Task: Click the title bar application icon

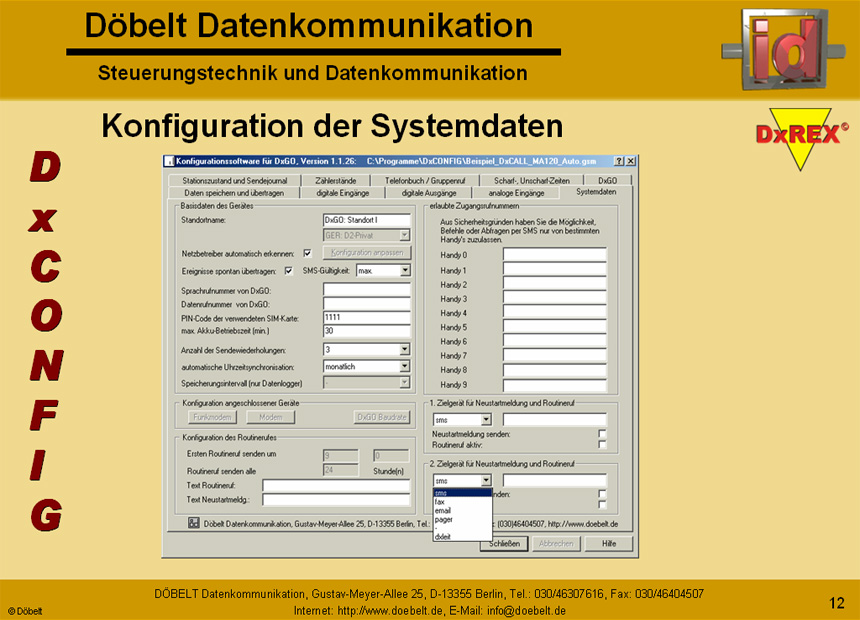Action: (x=169, y=161)
